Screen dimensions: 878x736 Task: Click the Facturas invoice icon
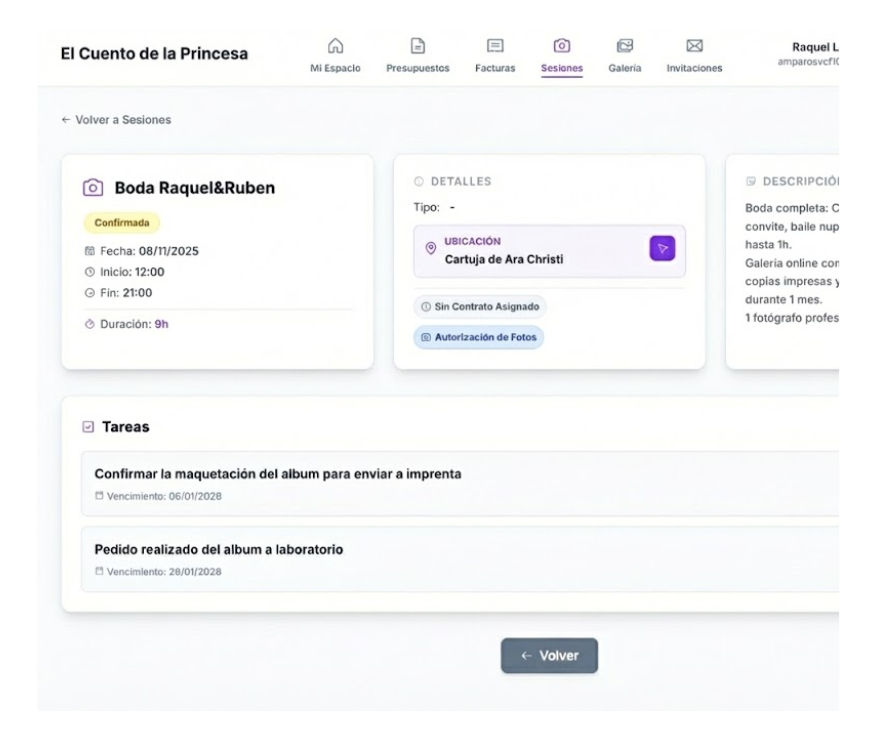pyautogui.click(x=494, y=46)
